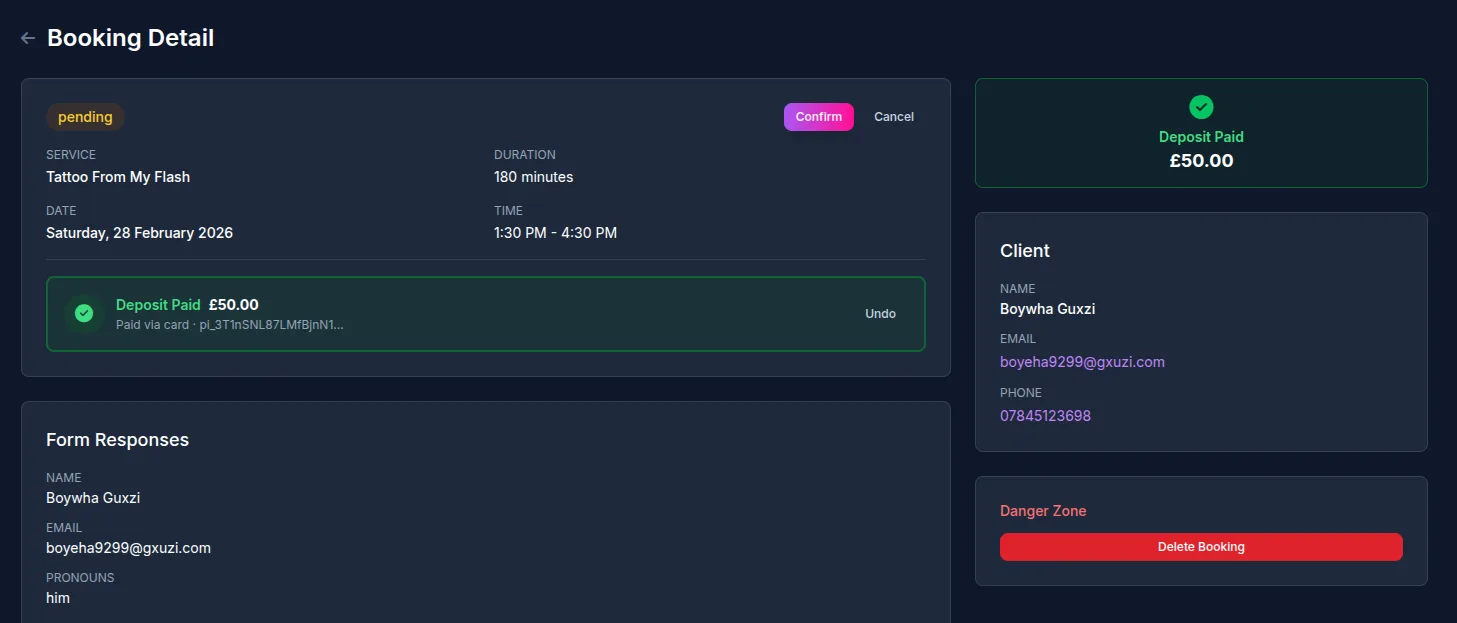Image resolution: width=1457 pixels, height=623 pixels.
Task: Select the email in Form Responses
Action: pos(128,548)
